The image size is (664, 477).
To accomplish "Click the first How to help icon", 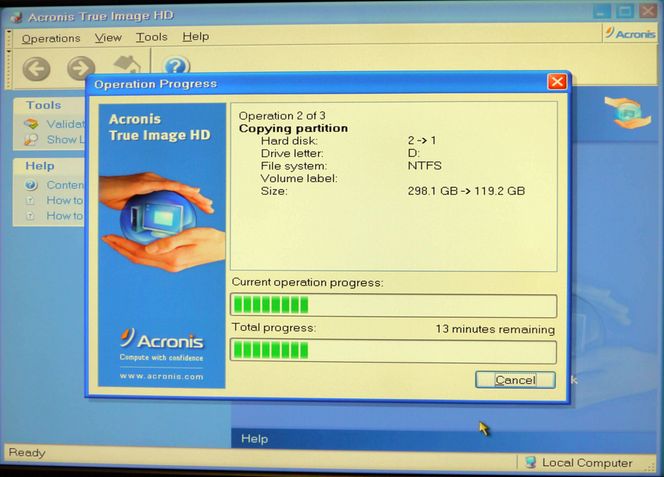I will 30,200.
